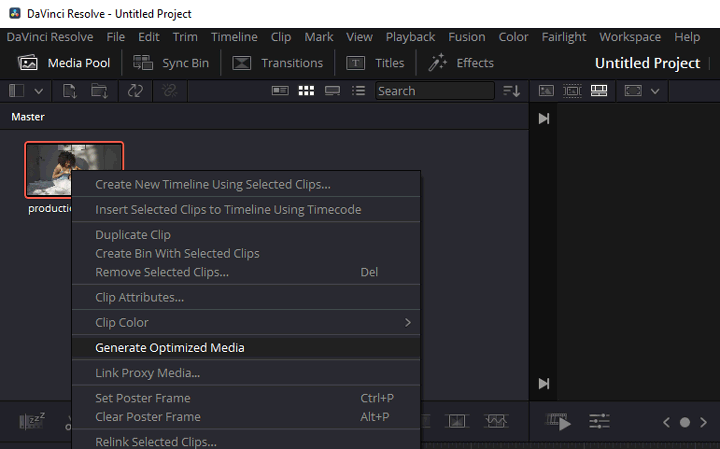This screenshot has height=449, width=720.
Task: Open the Fusion menu
Action: (467, 37)
